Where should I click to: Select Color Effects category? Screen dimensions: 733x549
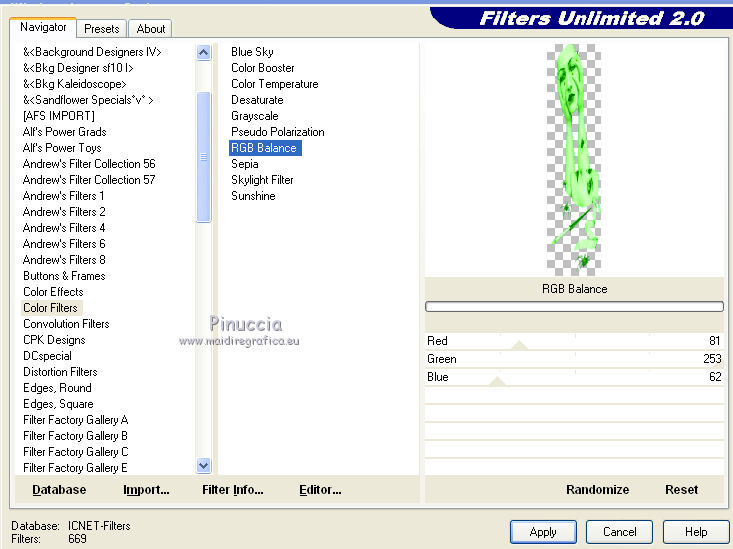point(53,292)
